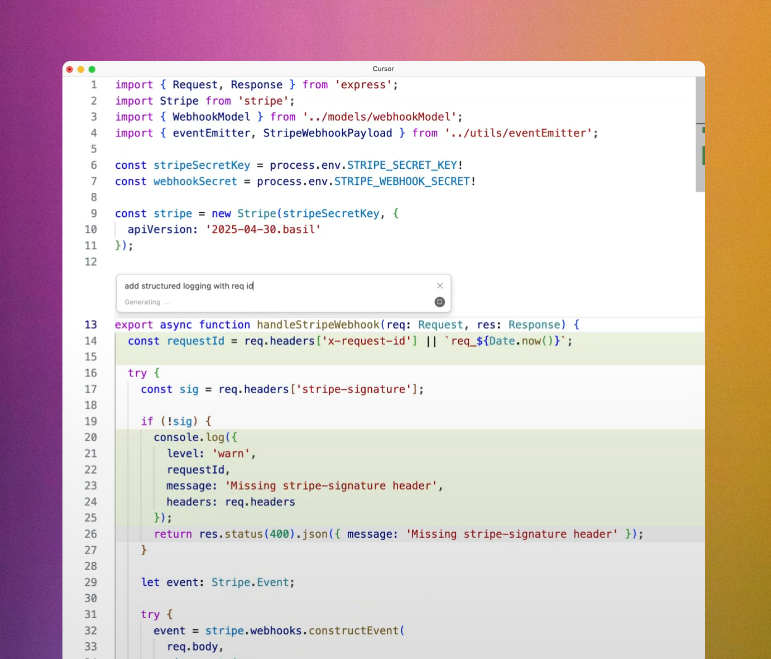This screenshot has width=771, height=659.
Task: Click green change marker in scrollbar minimap
Action: tap(703, 155)
